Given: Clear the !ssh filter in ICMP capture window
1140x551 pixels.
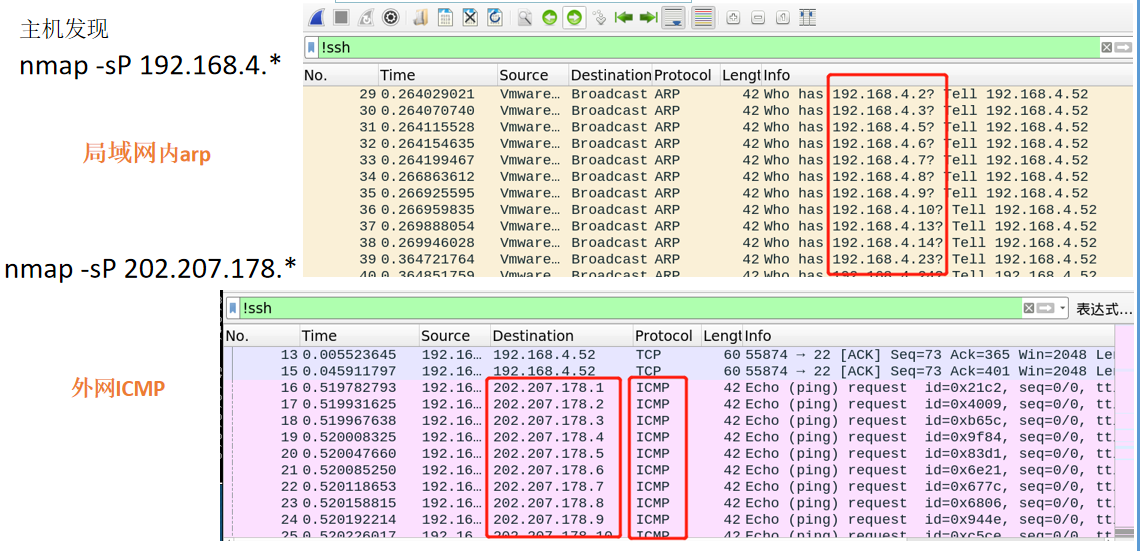Looking at the screenshot, I should pyautogui.click(x=1029, y=308).
